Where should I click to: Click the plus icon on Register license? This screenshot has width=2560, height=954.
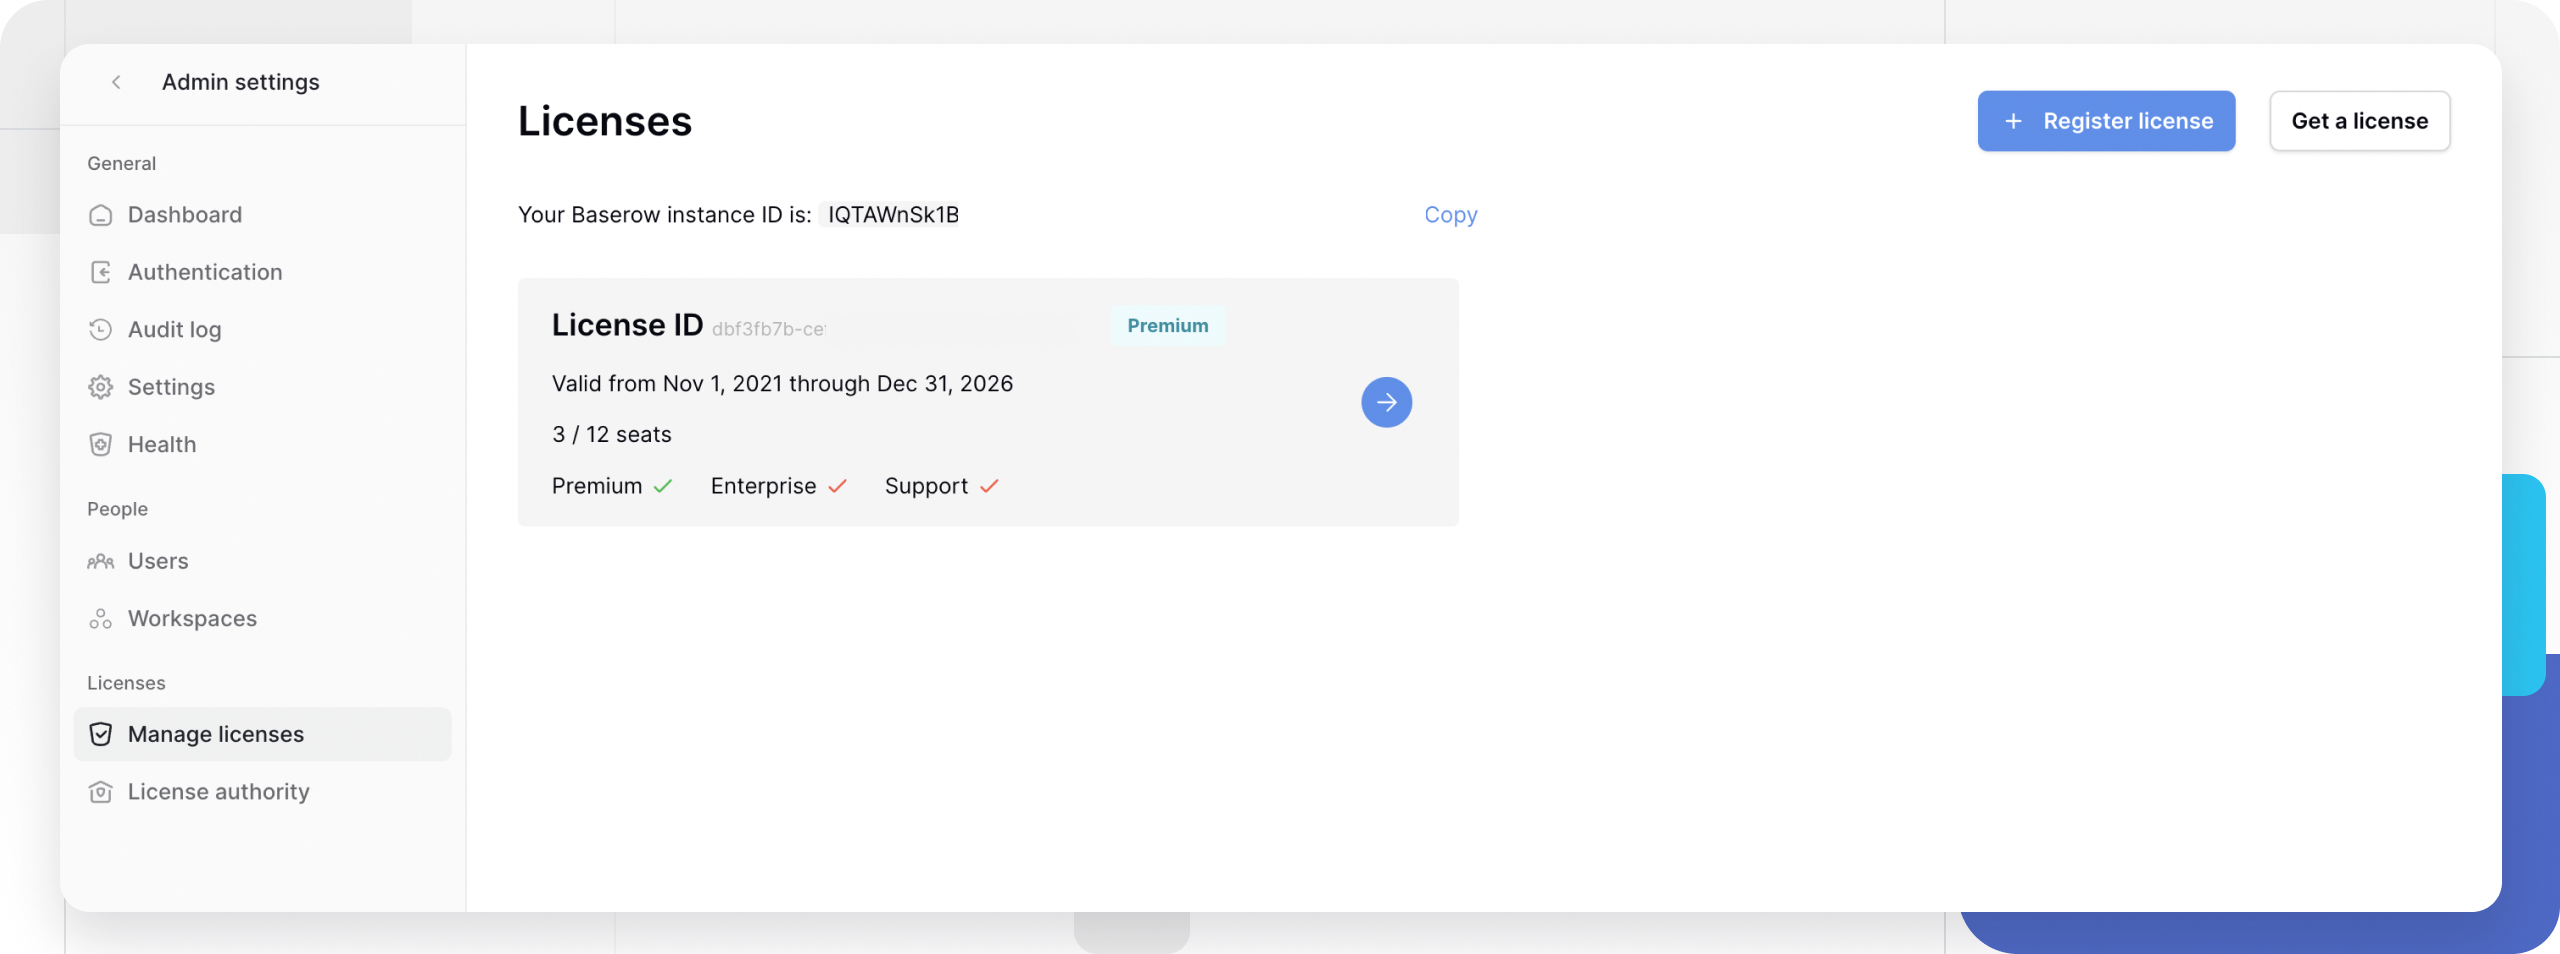(2012, 121)
